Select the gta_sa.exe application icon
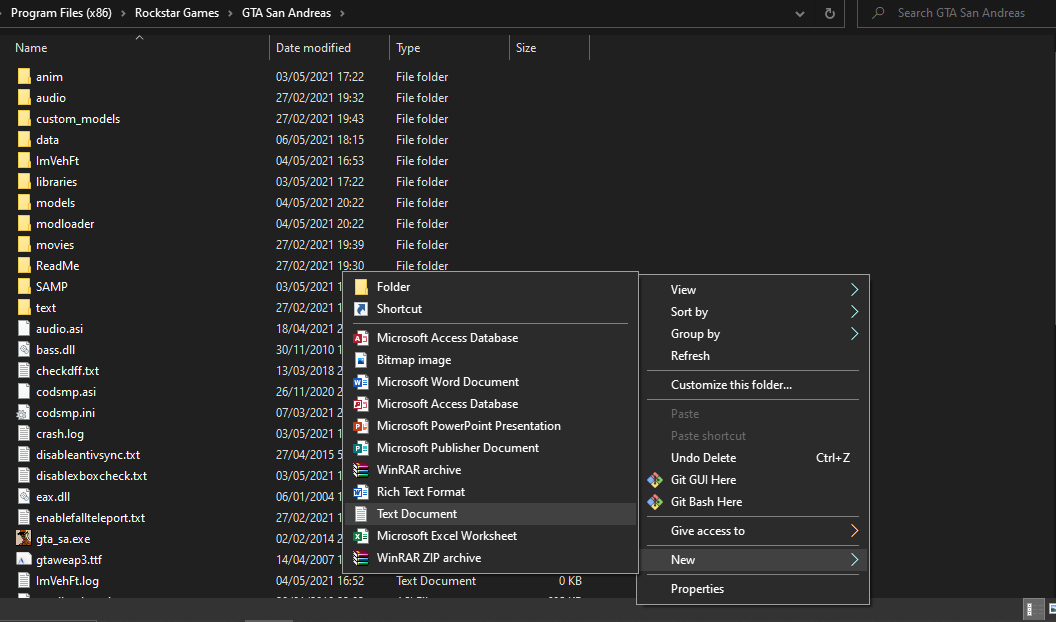 click(x=24, y=539)
